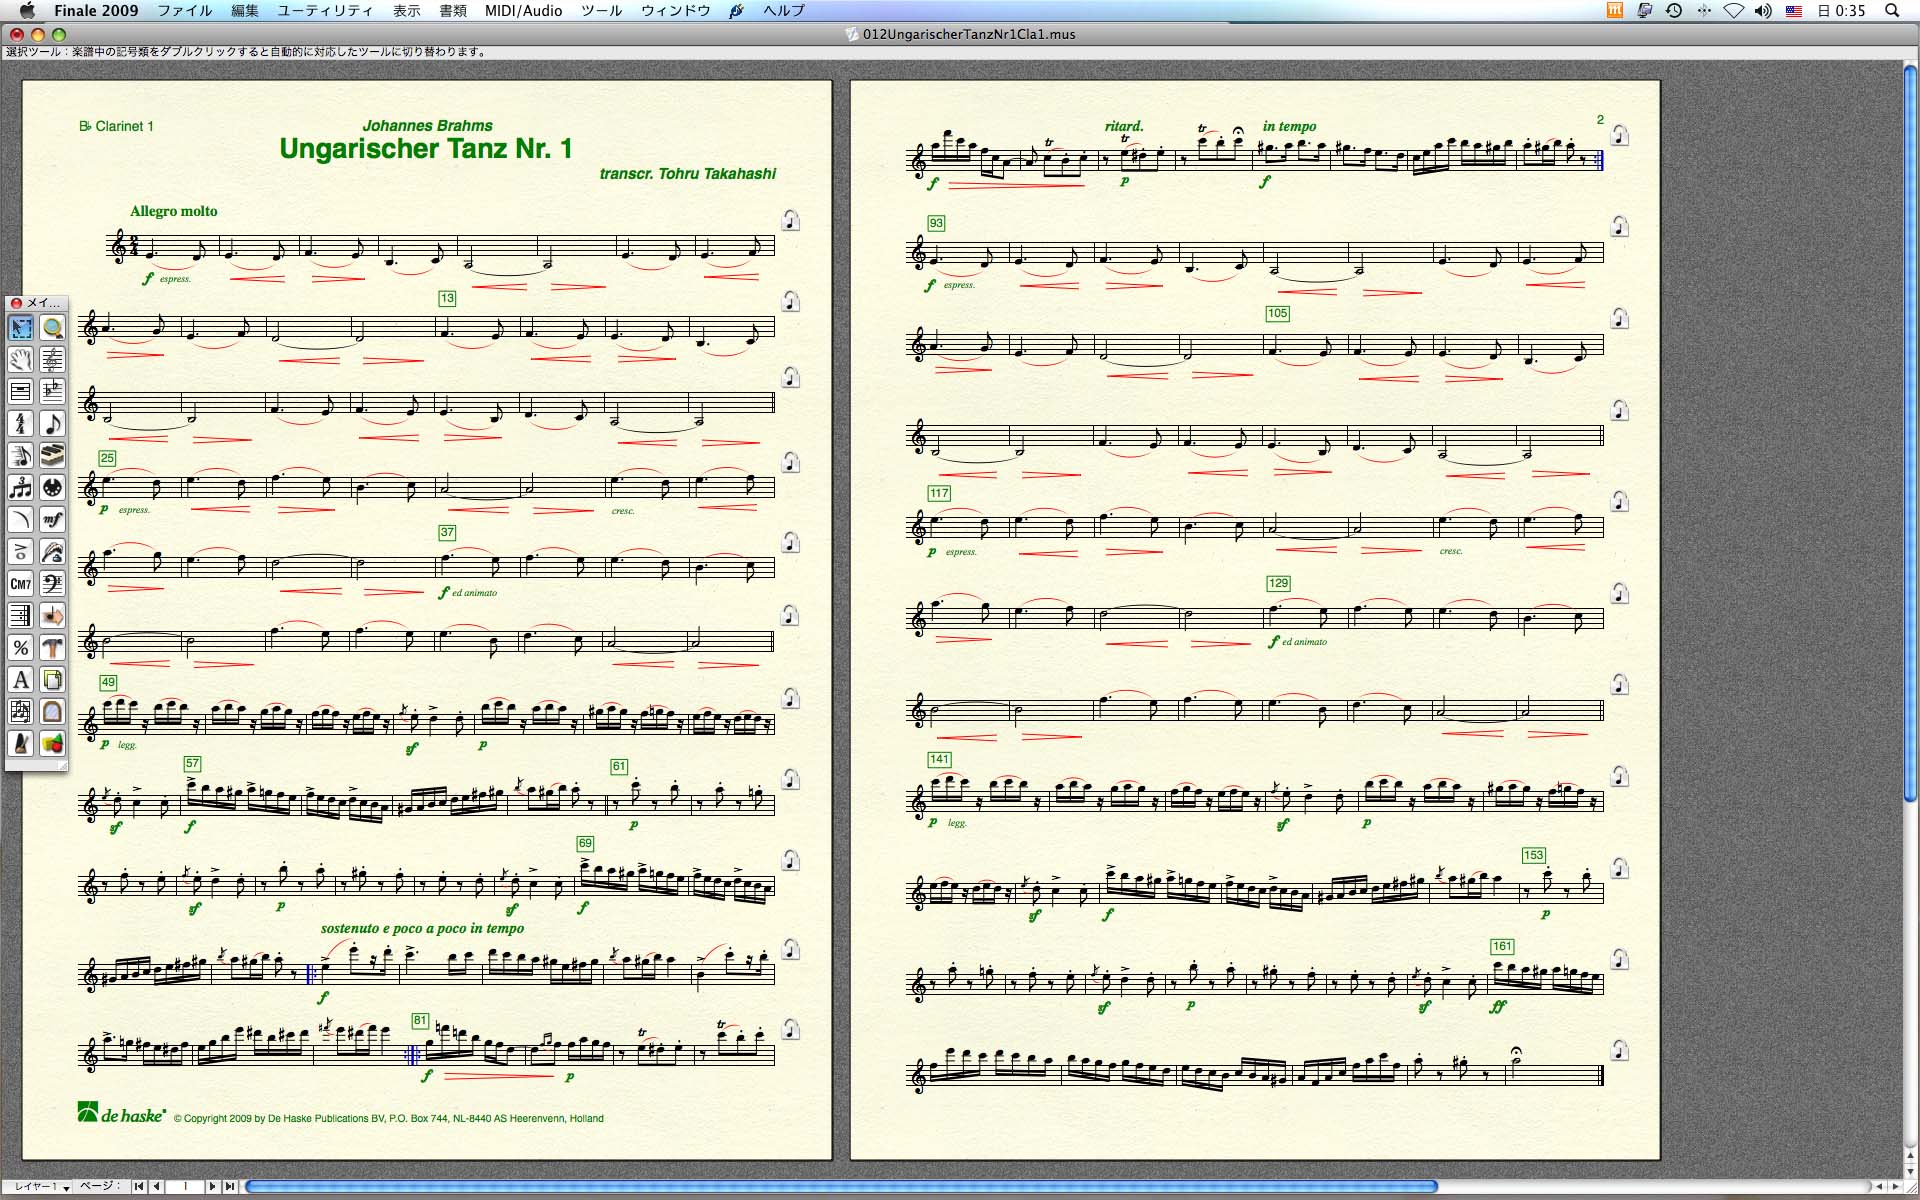Select the Expression mf tool
The height and width of the screenshot is (1200, 1920).
click(53, 520)
